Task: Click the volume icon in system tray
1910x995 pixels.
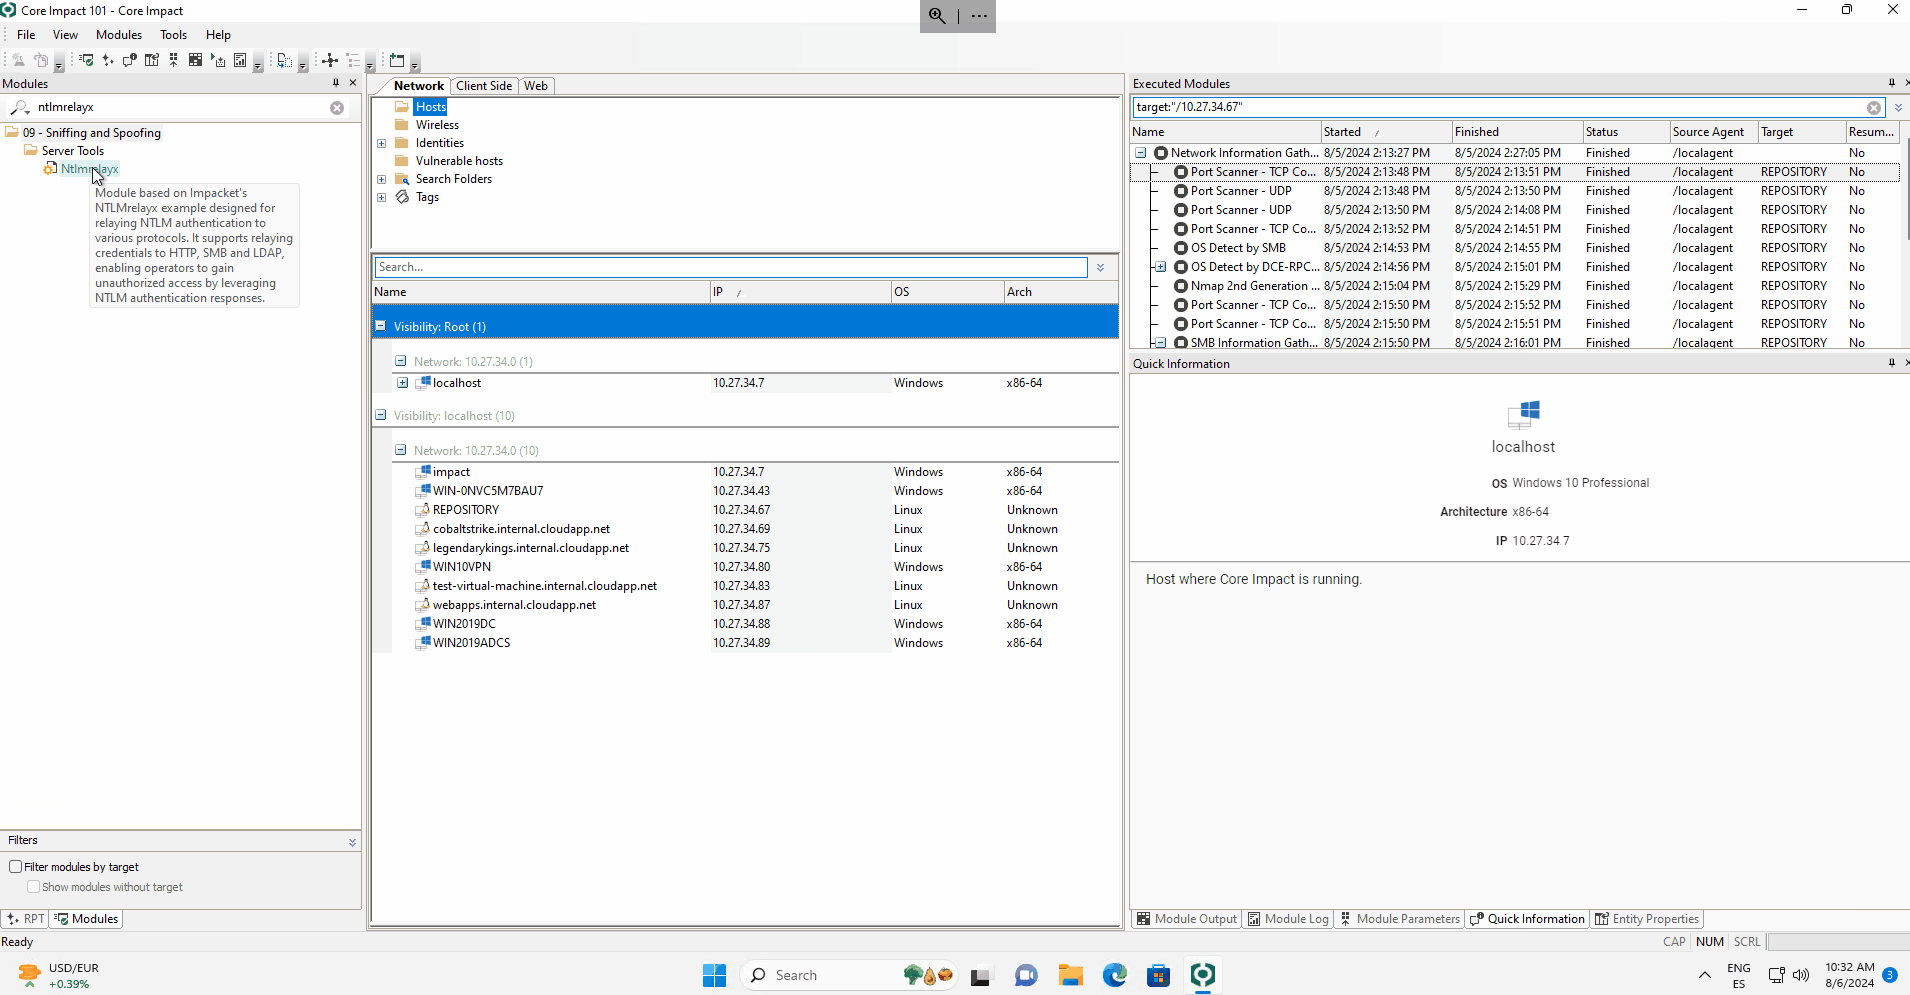Action: (x=1801, y=975)
